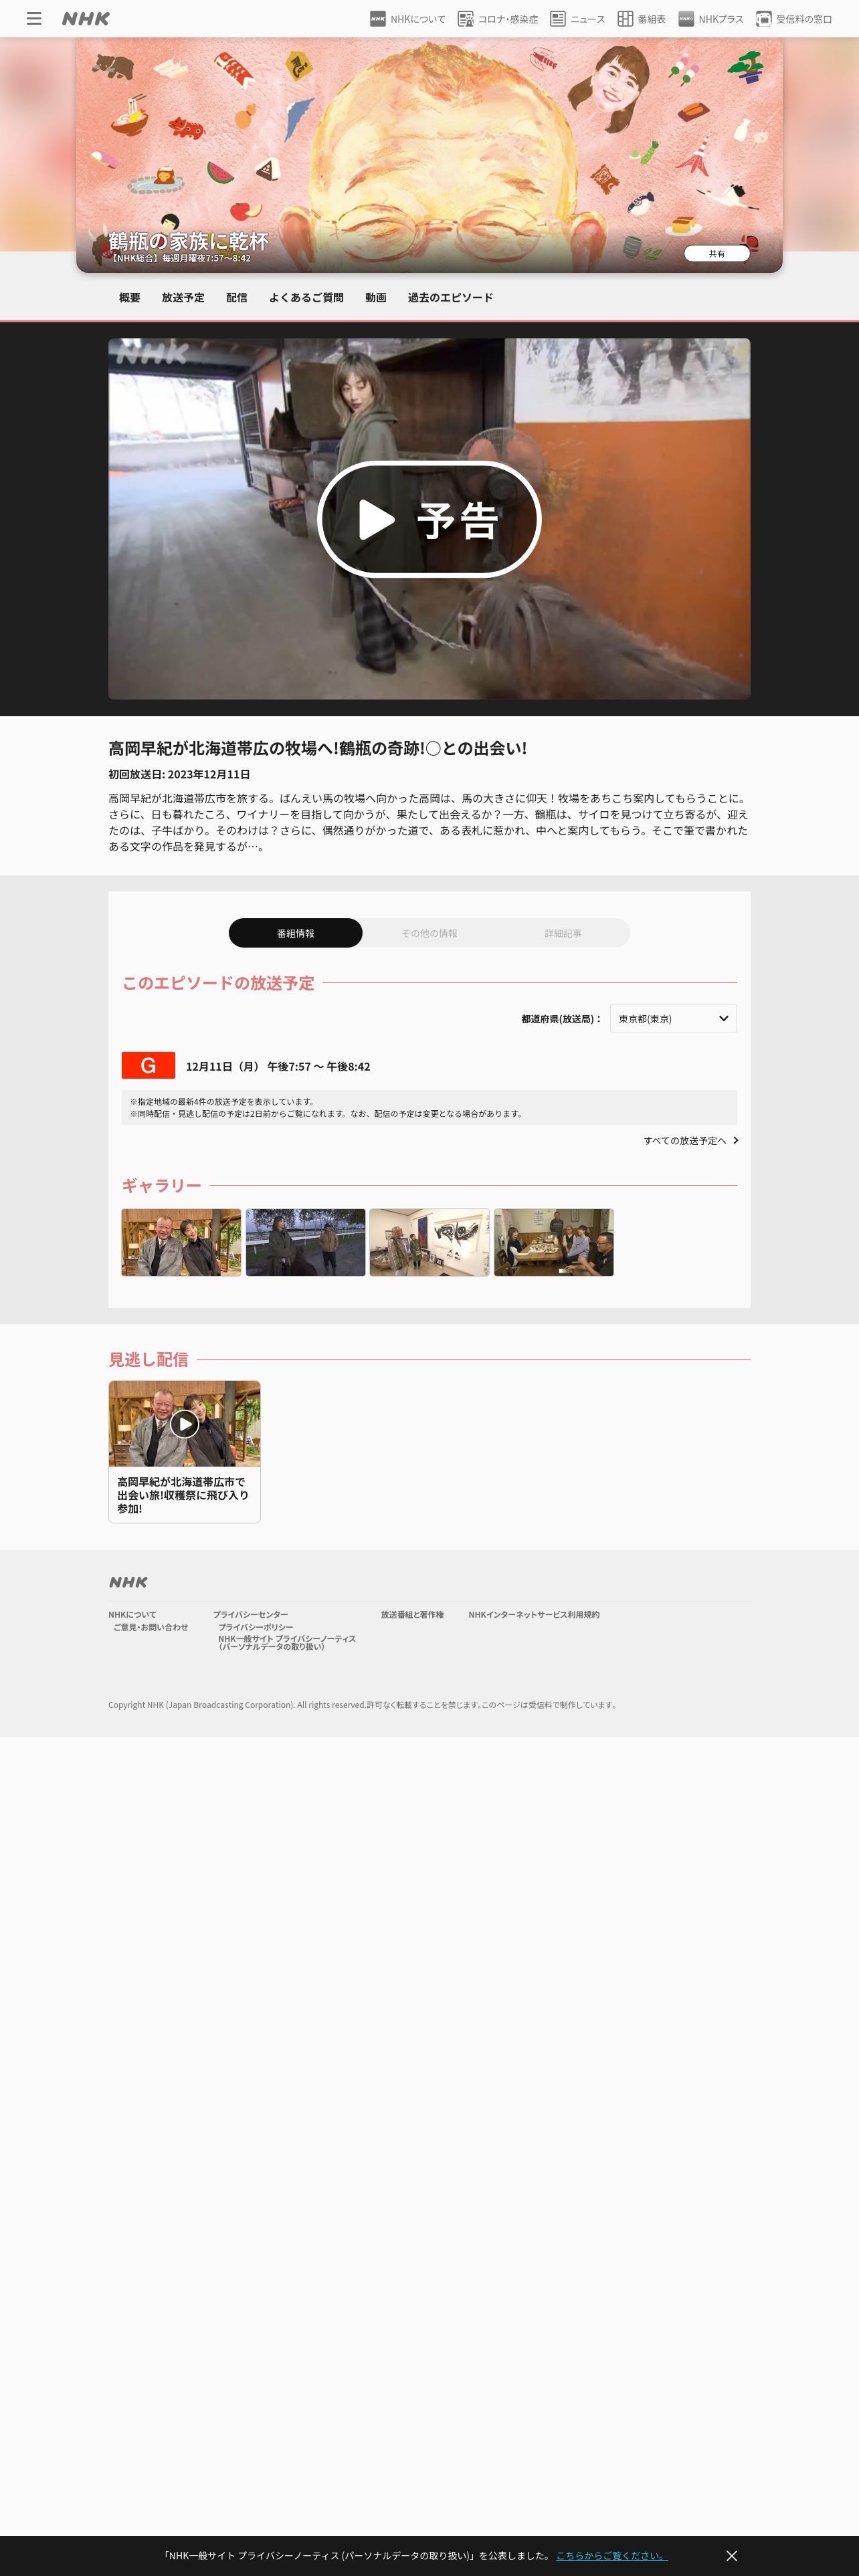Screen dimensions: 859x2576
Task: Open コロナ・感染症 header link
Action: click(497, 19)
